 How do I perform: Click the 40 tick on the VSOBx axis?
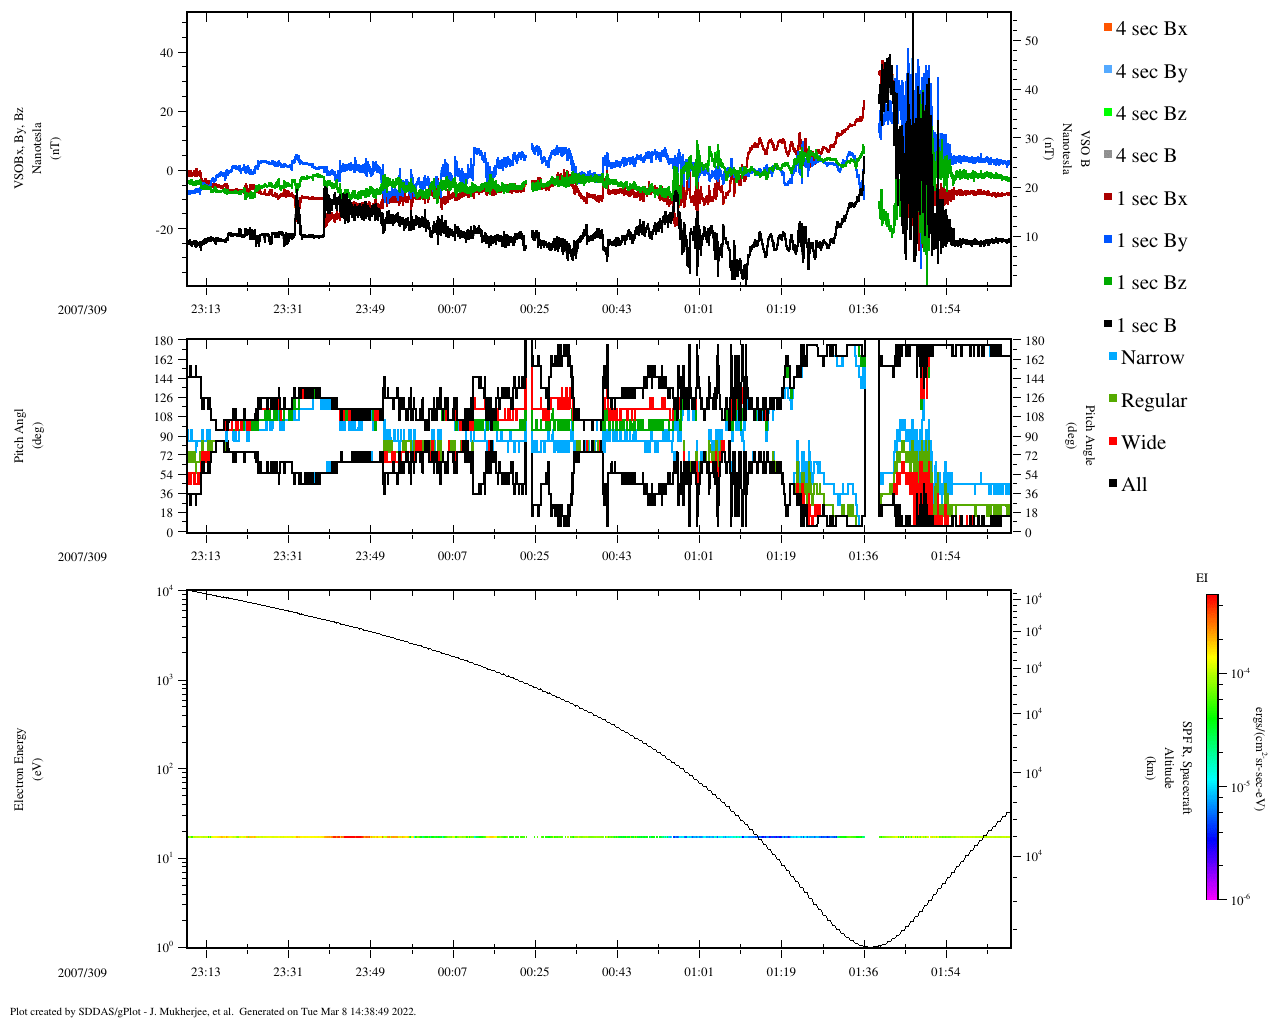(x=168, y=53)
